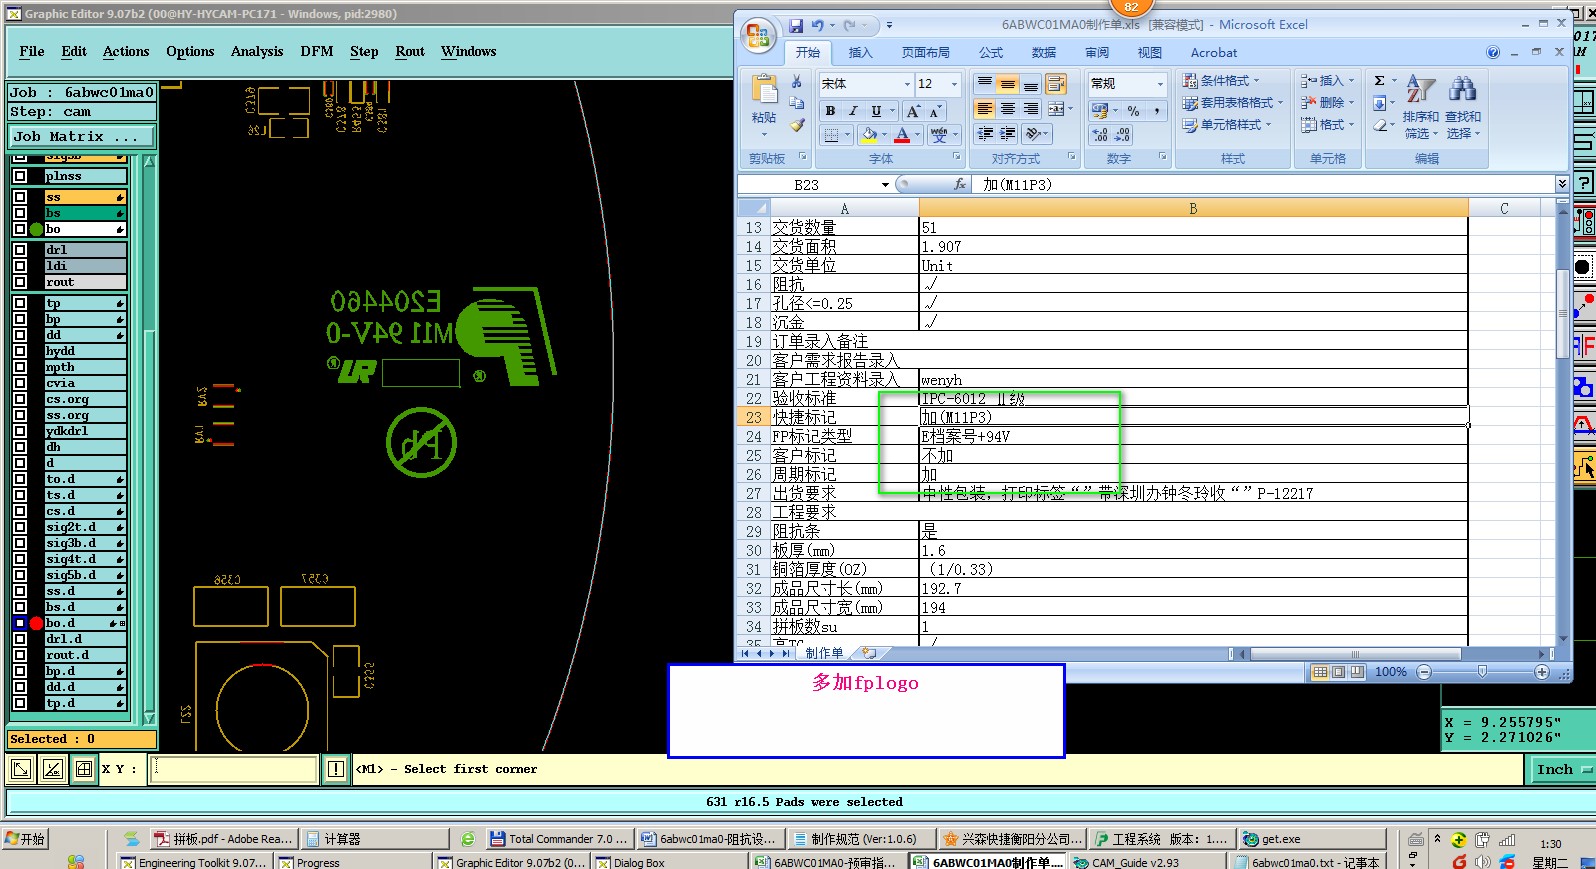Click the Find and Select binoculars icon
This screenshot has width=1596, height=869.
point(1462,90)
